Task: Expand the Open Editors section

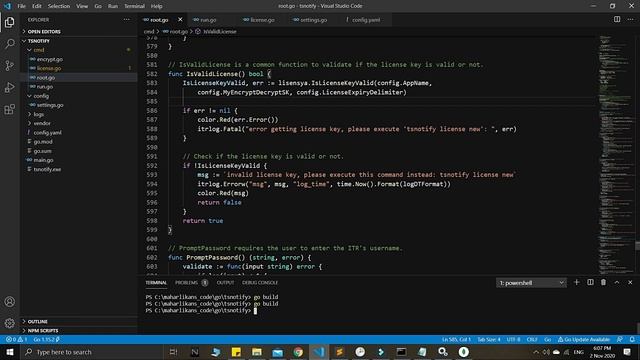Action: point(44,31)
